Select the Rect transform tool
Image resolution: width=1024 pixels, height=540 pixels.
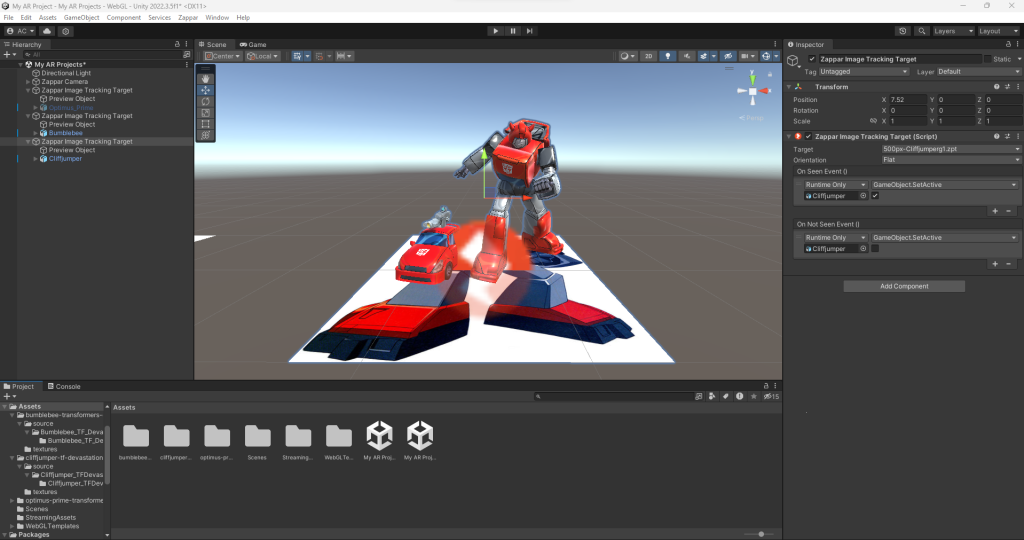click(205, 123)
